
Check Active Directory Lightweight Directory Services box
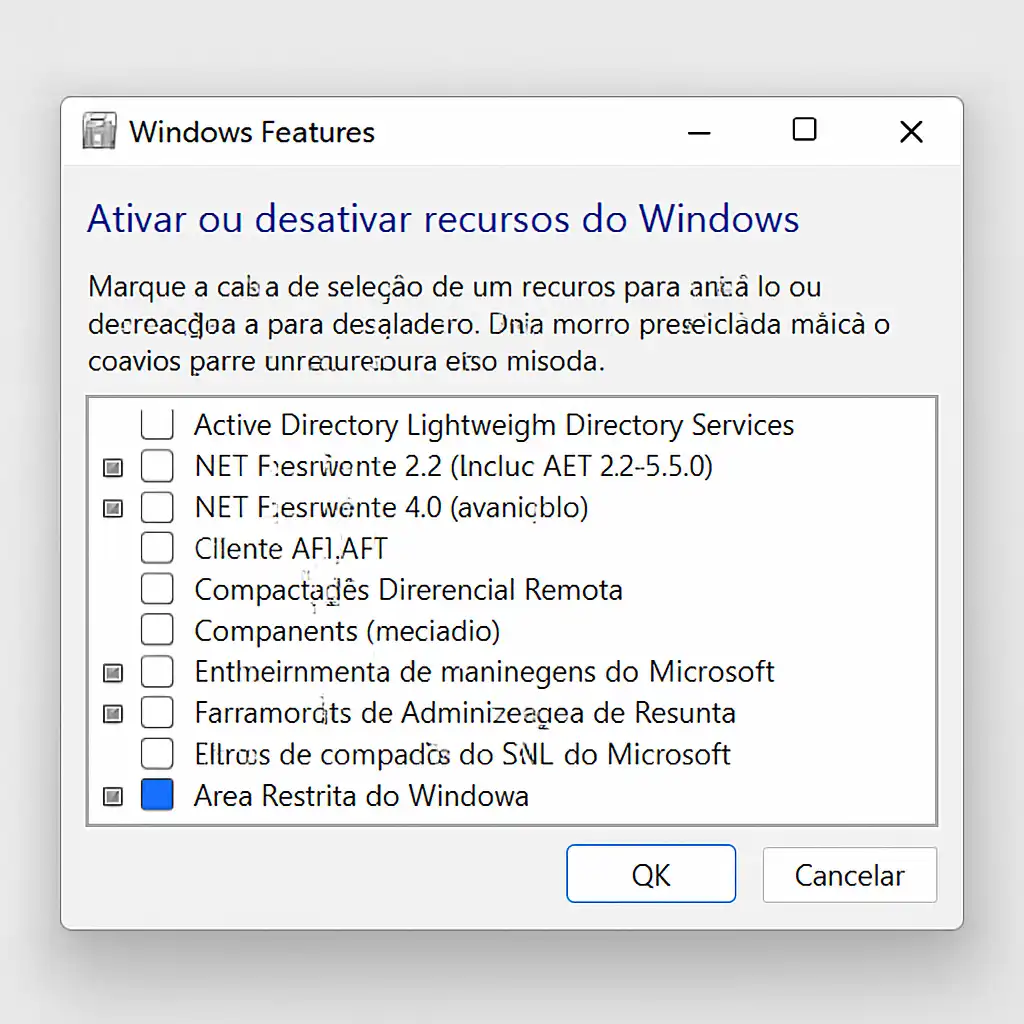pos(157,425)
